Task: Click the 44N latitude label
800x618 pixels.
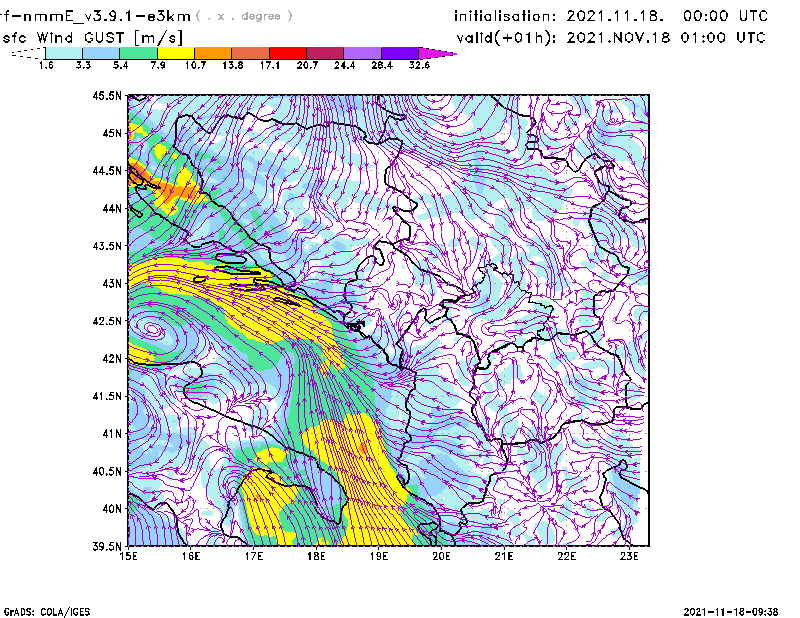Action: coord(112,208)
